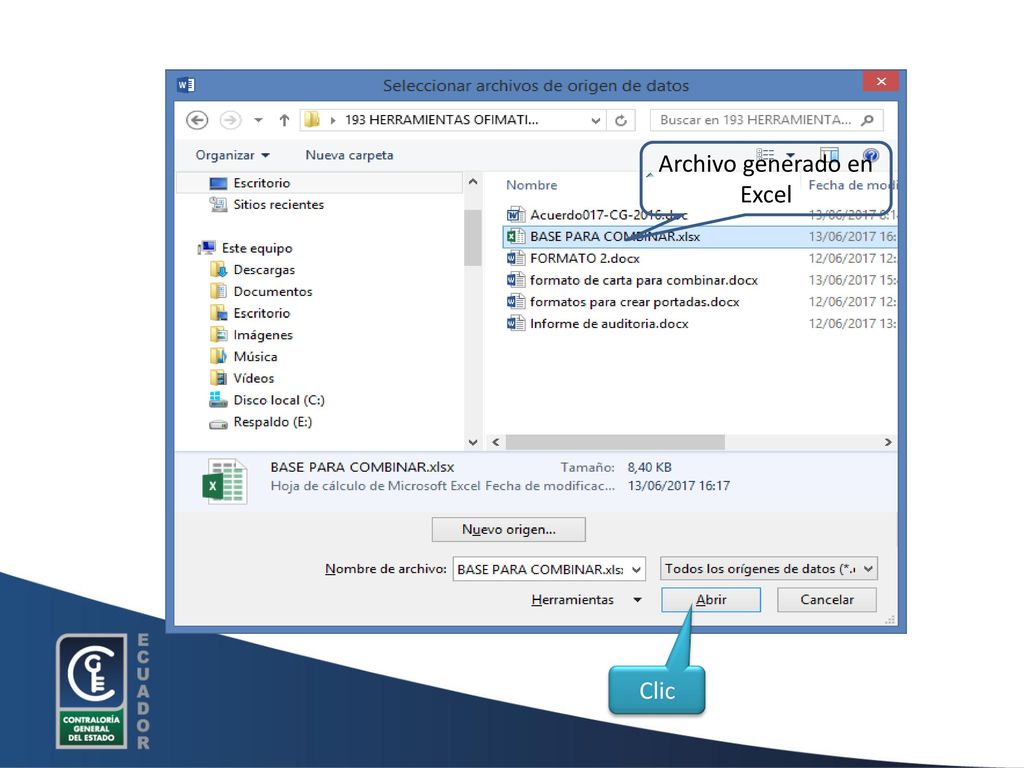Screen dimensions: 1024x768
Task: Select file FORMATO 2.docx
Action: pos(584,259)
